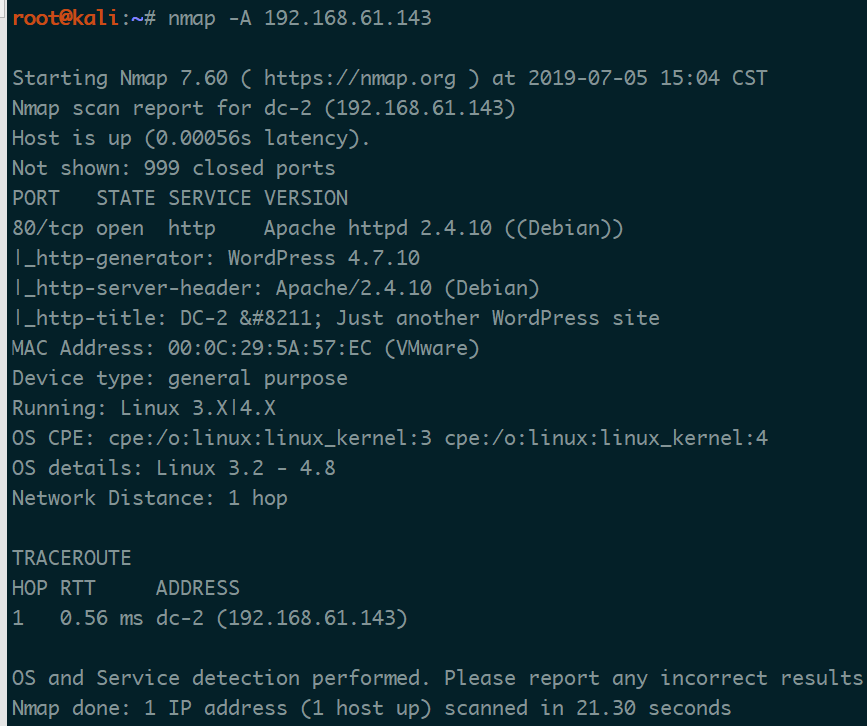The height and width of the screenshot is (726, 867).
Task: Click the VERSION column header
Action: [306, 198]
